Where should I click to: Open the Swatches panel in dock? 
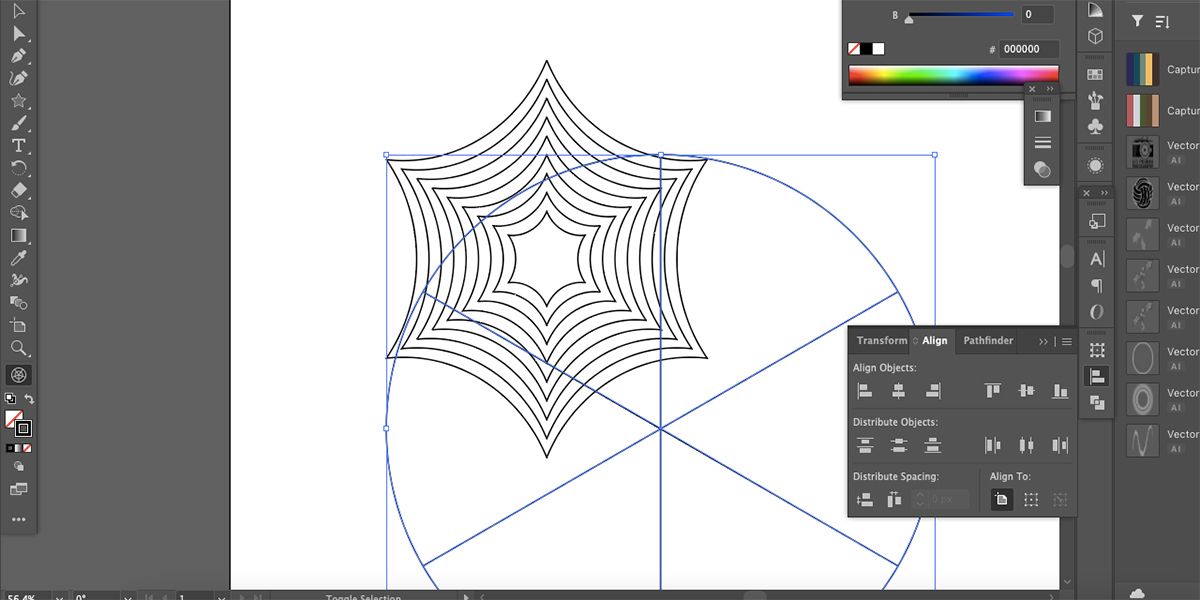click(x=1095, y=73)
